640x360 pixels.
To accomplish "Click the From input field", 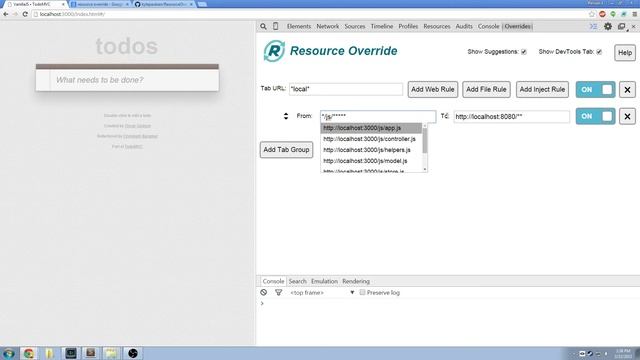I will tap(378, 116).
